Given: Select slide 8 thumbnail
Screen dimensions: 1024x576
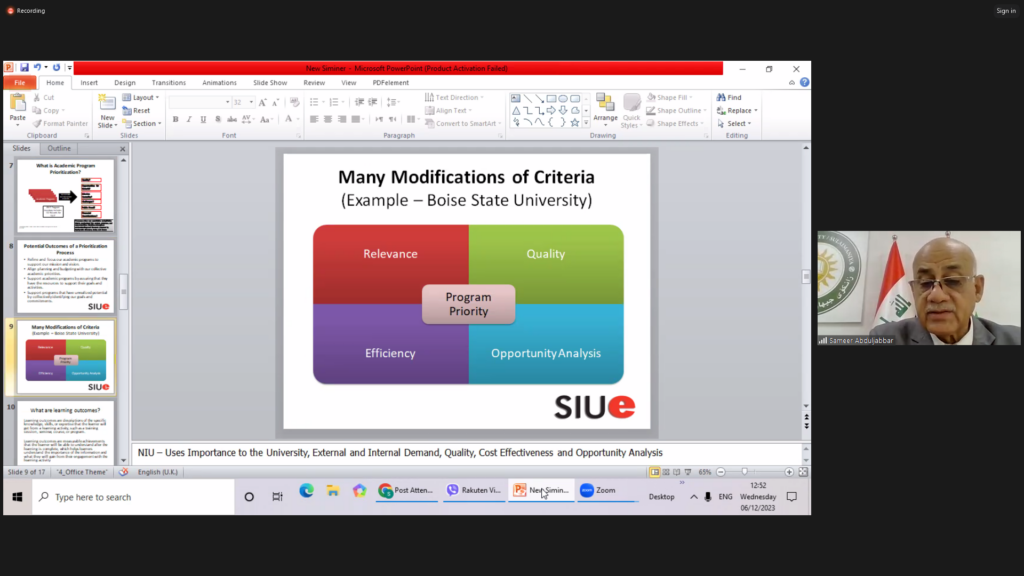Looking at the screenshot, I should pyautogui.click(x=65, y=277).
